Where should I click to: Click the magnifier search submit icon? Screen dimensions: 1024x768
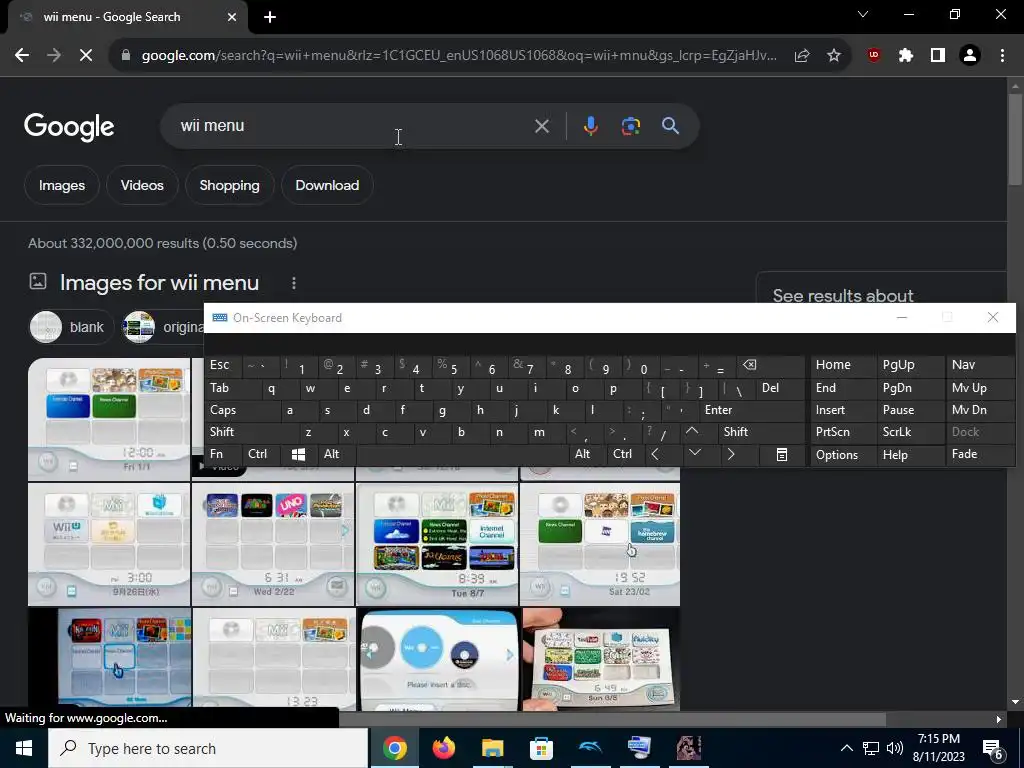(x=671, y=126)
